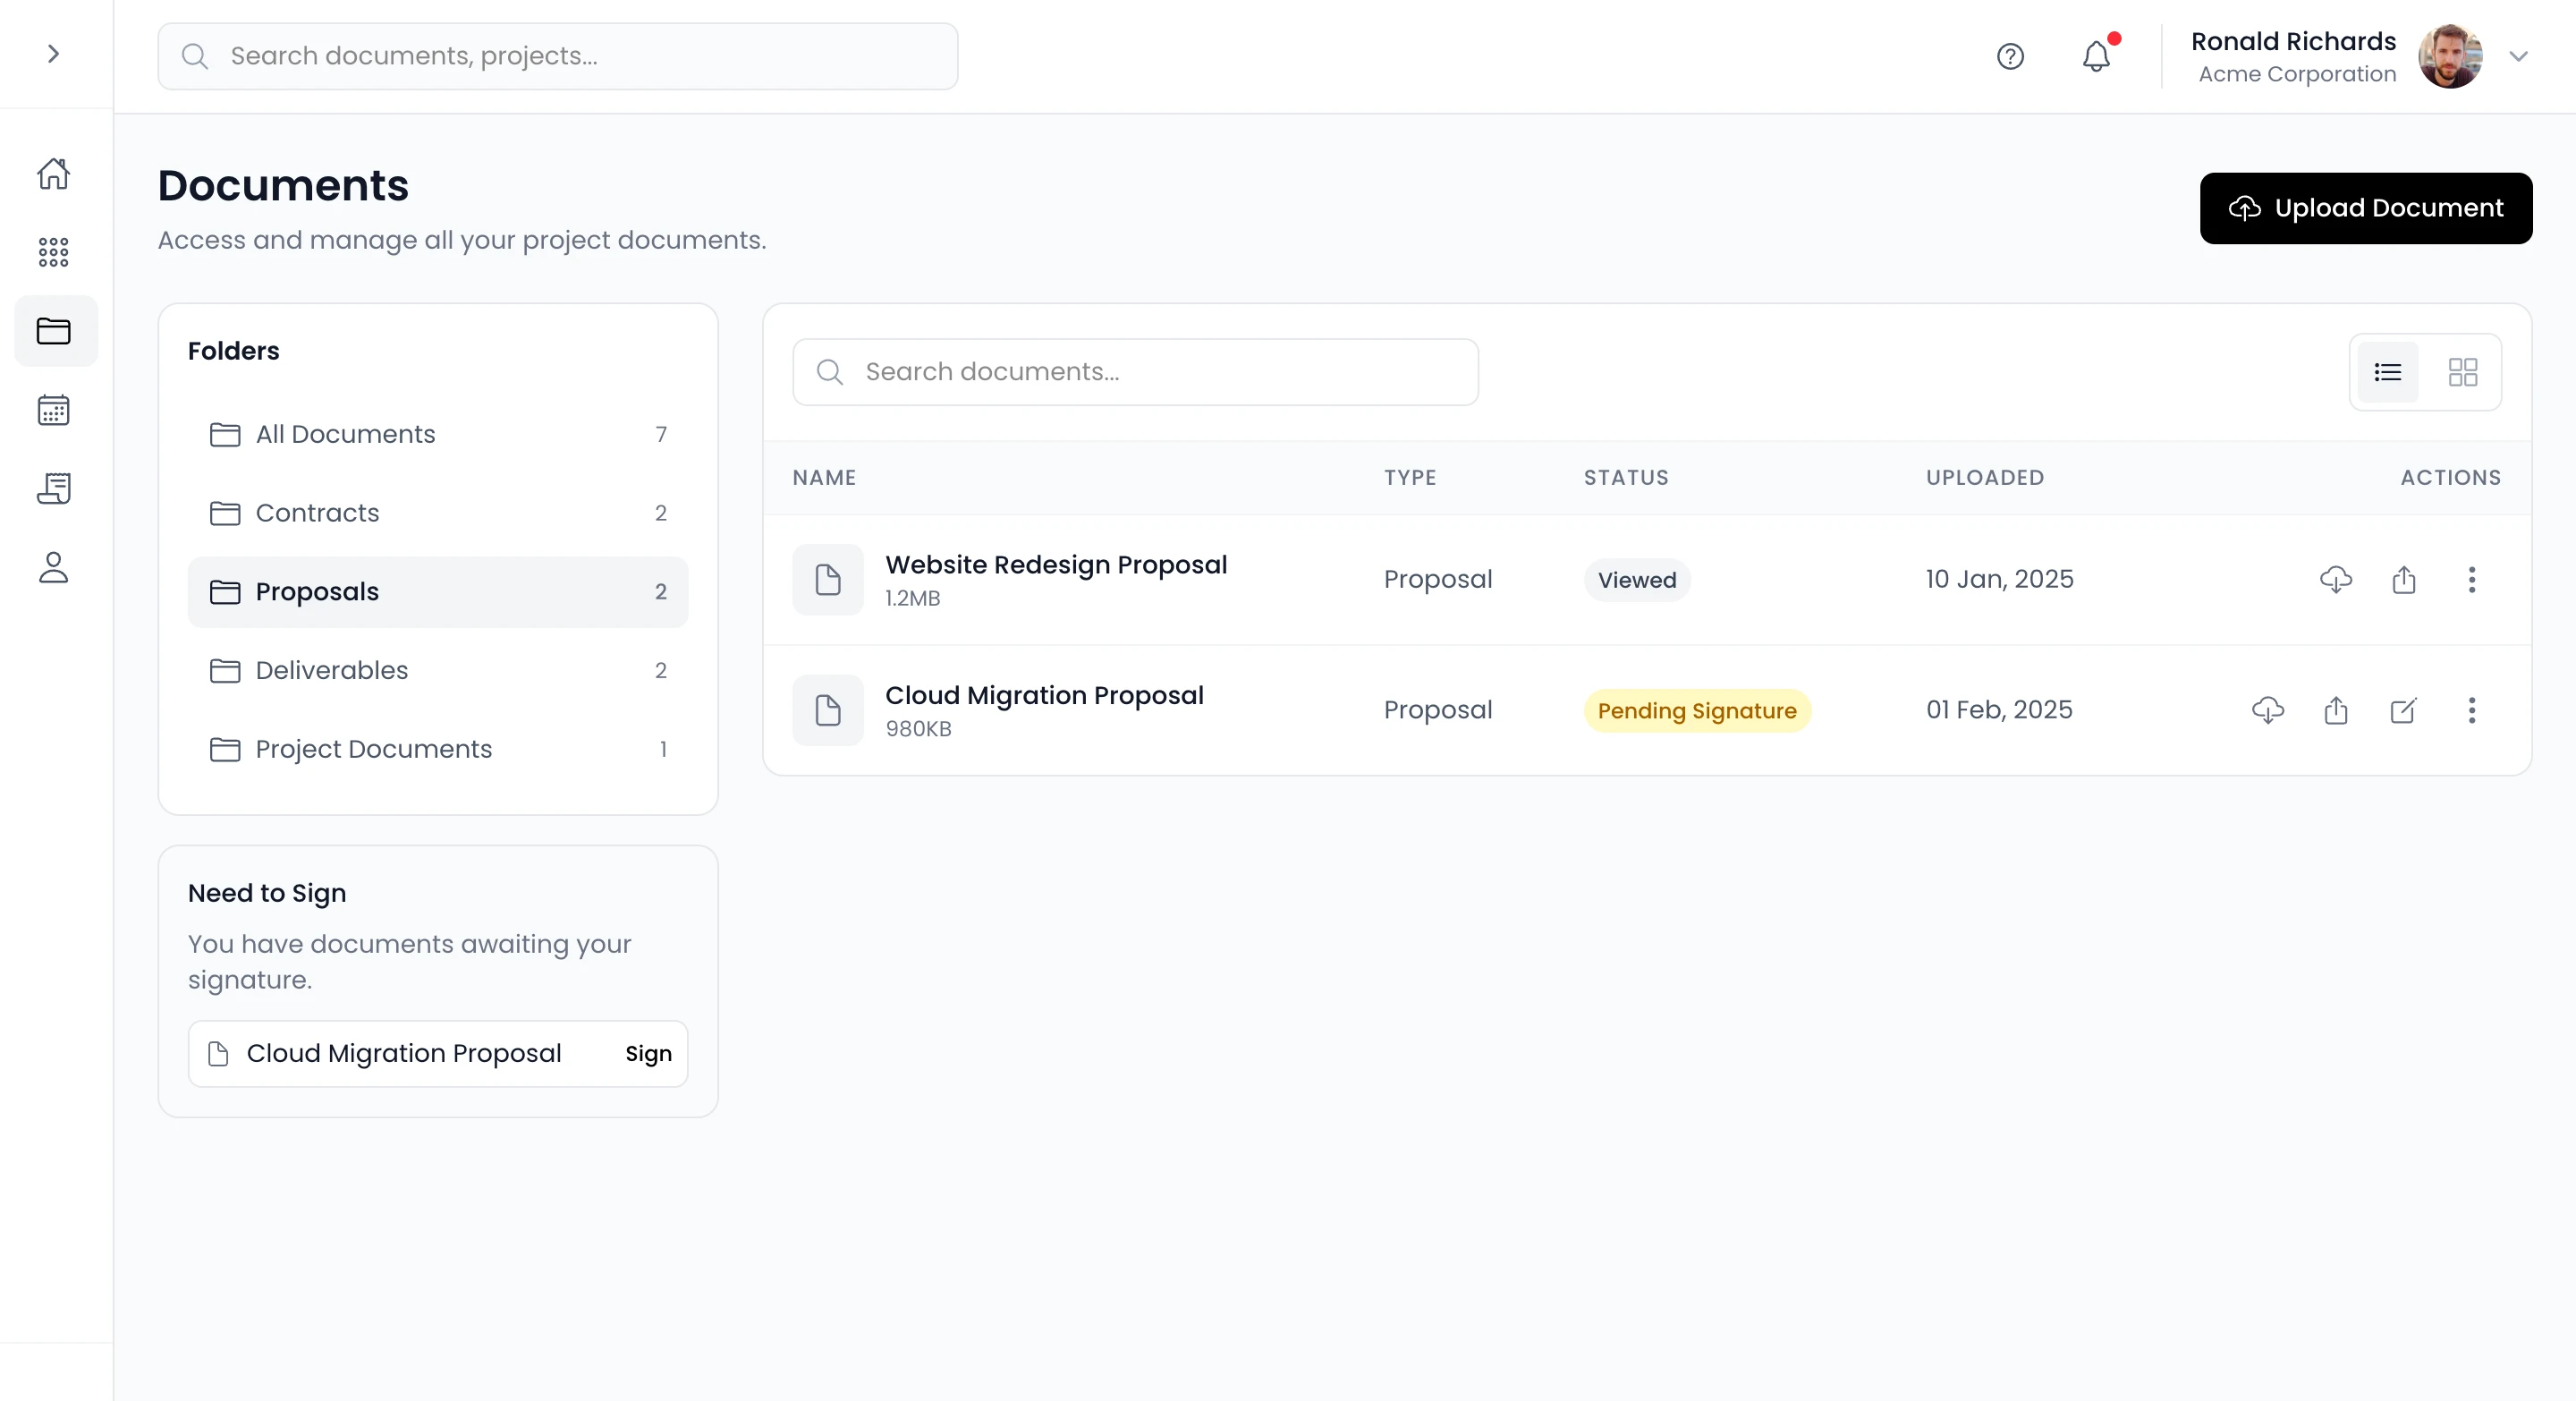Toggle help via the question mark icon
The image size is (2576, 1401).
tap(2010, 56)
